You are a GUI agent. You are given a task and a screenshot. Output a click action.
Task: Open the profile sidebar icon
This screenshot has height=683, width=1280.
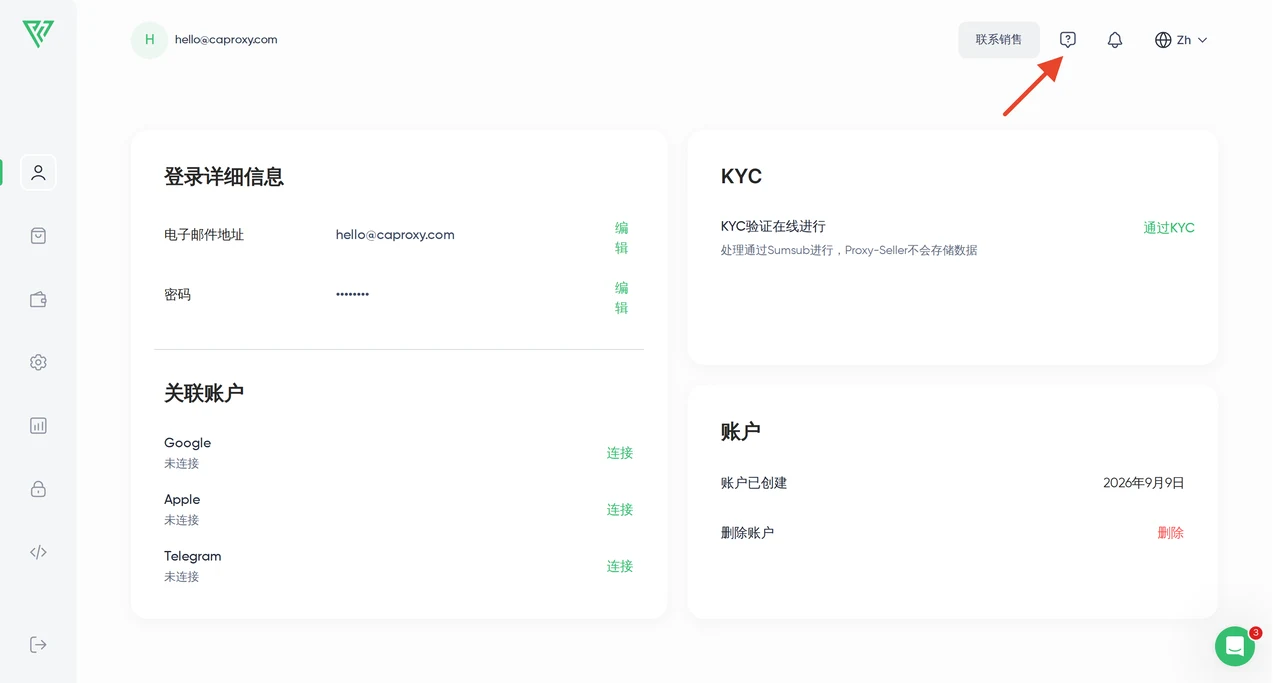pyautogui.click(x=38, y=172)
